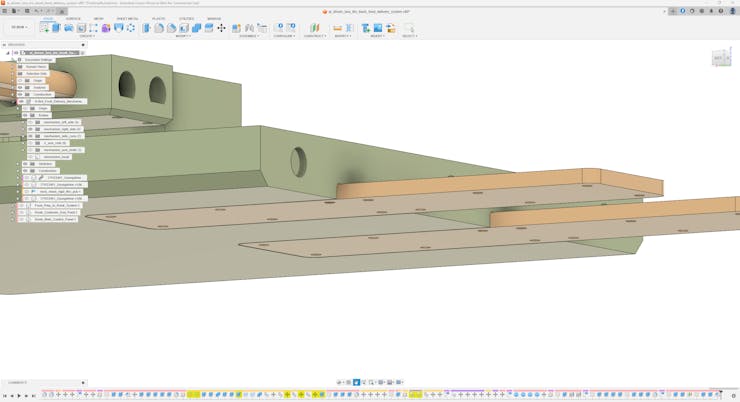This screenshot has height=402, width=740.
Task: Toggle visibility of the Origin folder
Action: (x=20, y=81)
